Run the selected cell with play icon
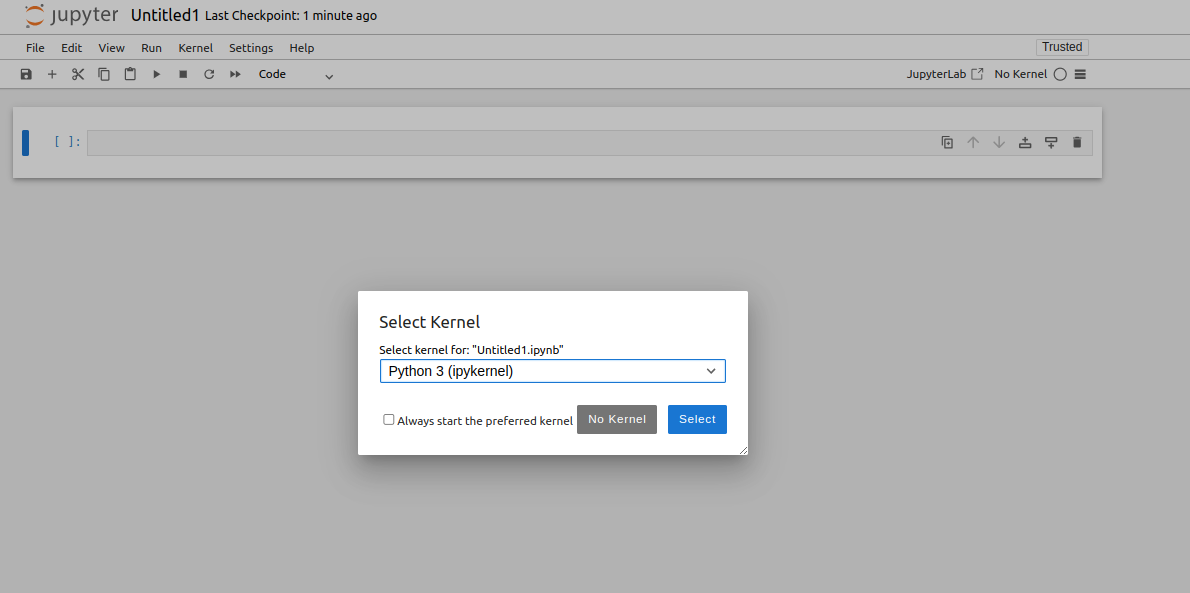 (156, 74)
